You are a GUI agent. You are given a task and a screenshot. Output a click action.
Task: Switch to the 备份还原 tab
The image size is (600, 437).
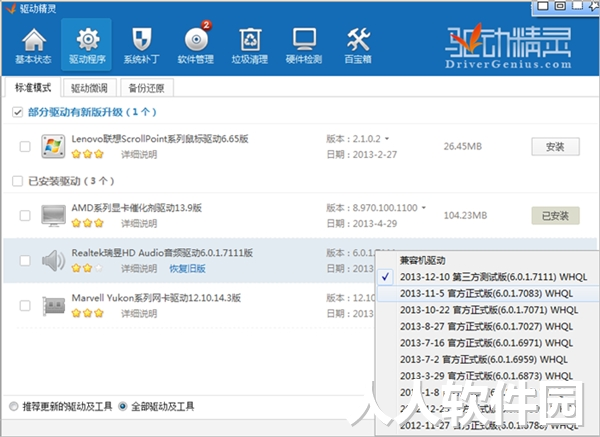tap(147, 88)
